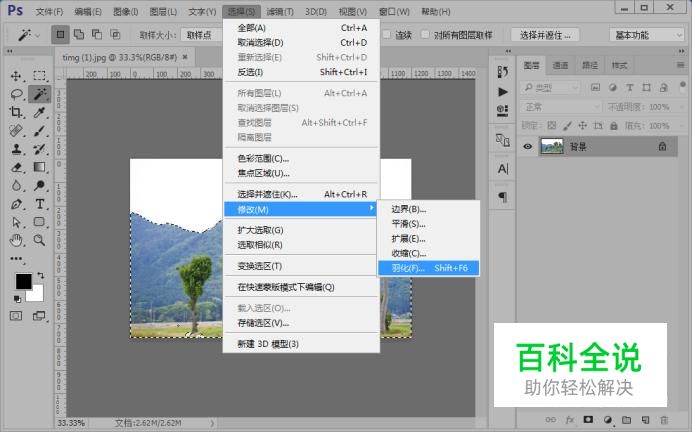Open the Actions panel play icon

click(503, 92)
